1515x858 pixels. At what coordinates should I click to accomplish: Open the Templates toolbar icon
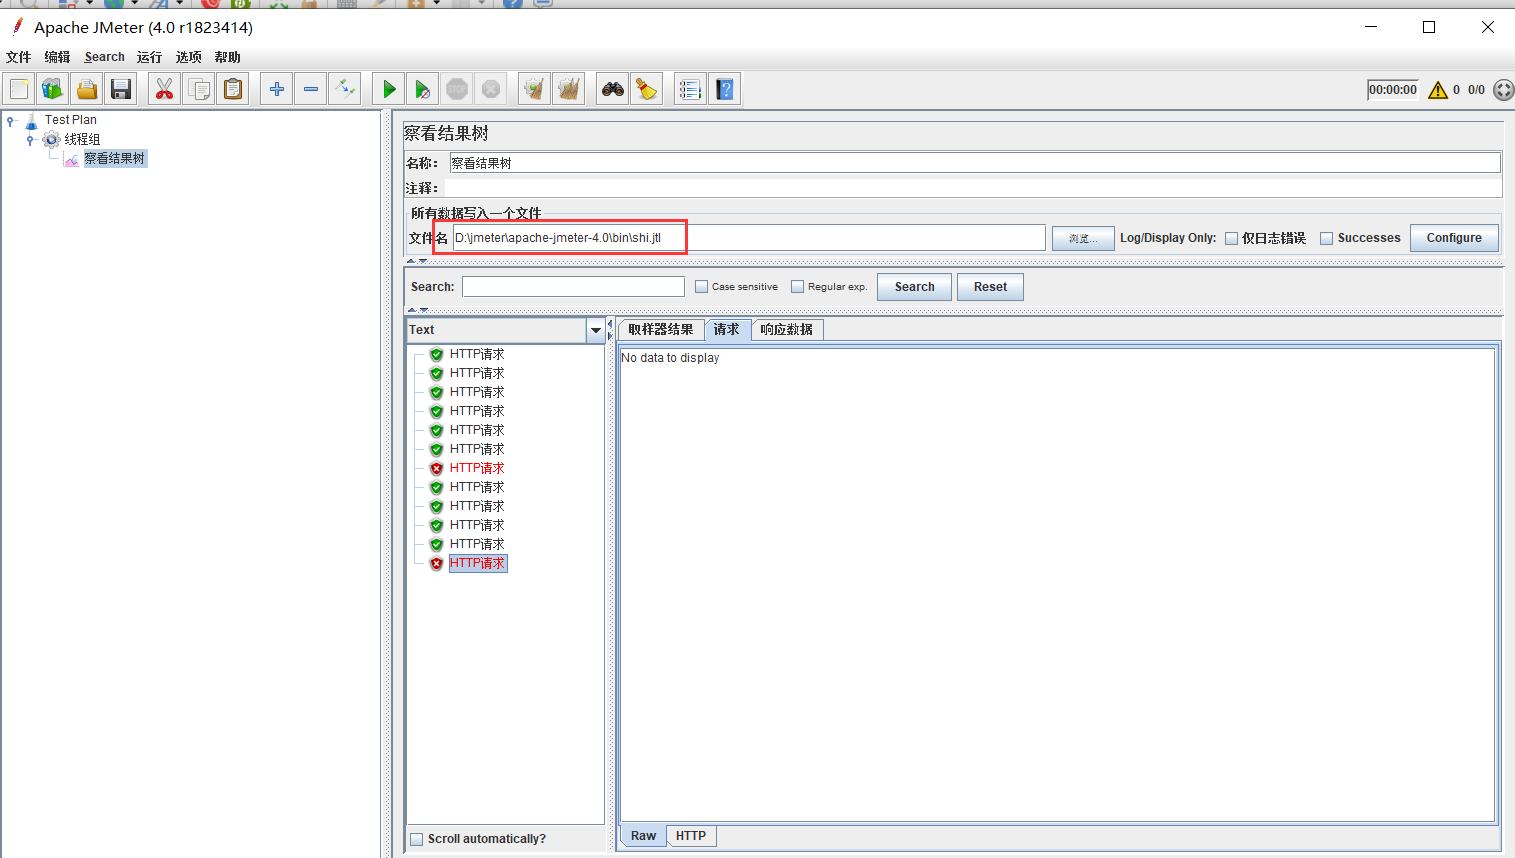click(53, 89)
